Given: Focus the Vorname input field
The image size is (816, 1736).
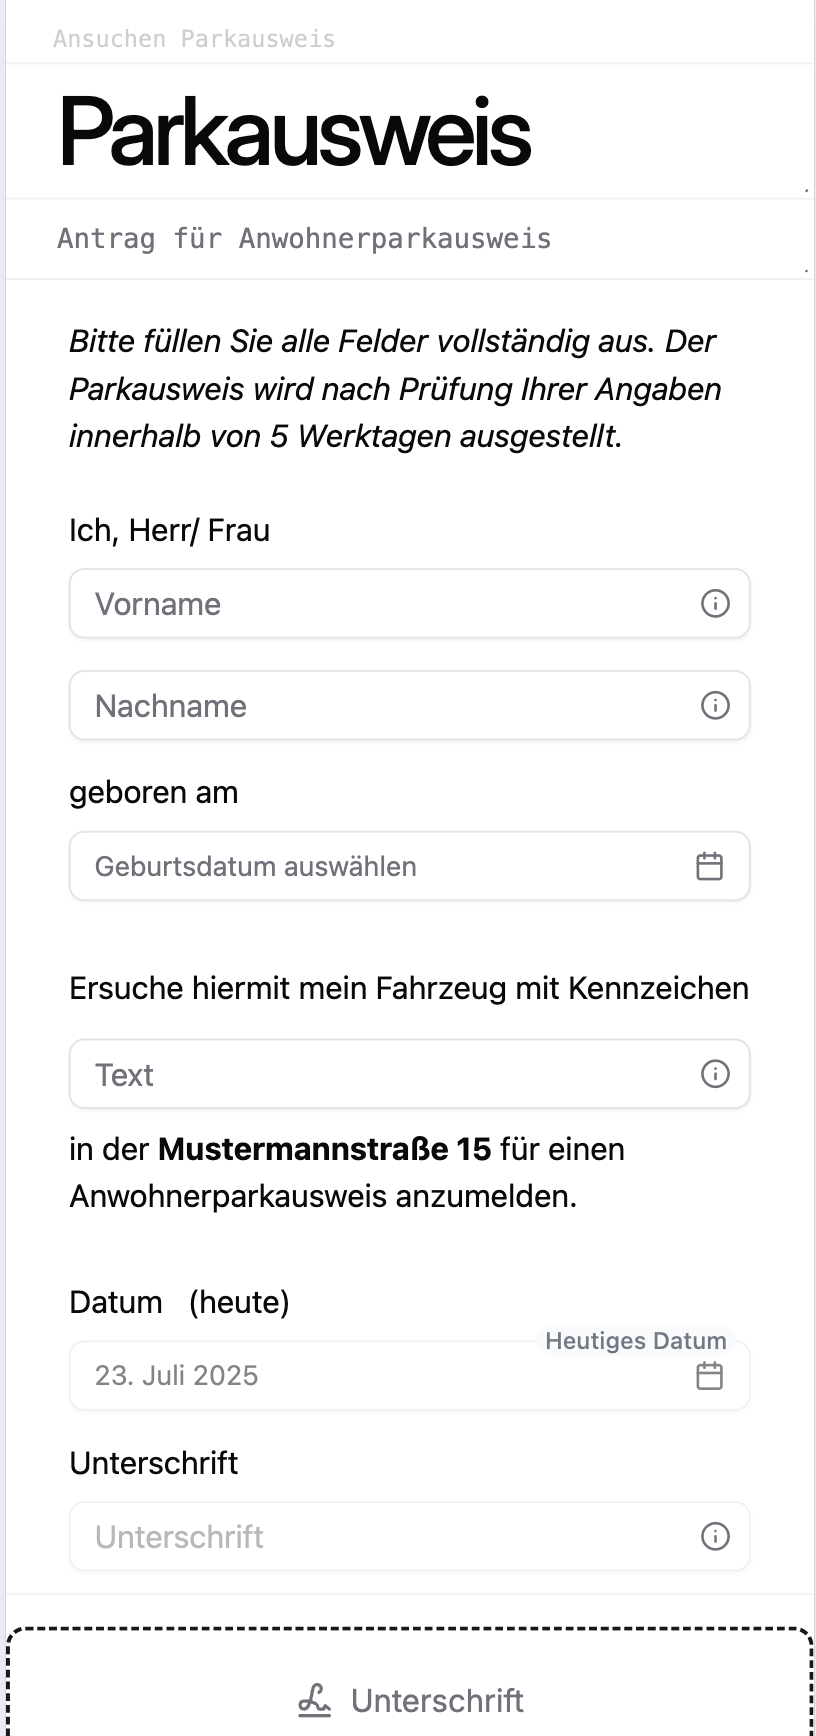Looking at the screenshot, I should 380,604.
